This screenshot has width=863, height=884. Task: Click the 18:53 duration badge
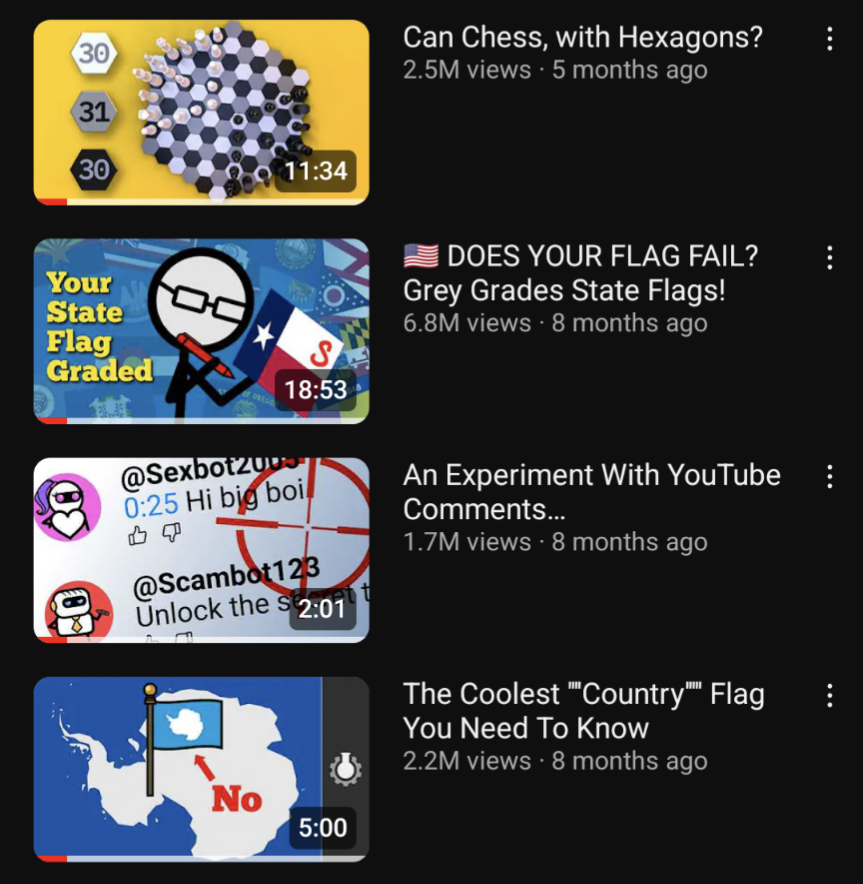(x=316, y=390)
